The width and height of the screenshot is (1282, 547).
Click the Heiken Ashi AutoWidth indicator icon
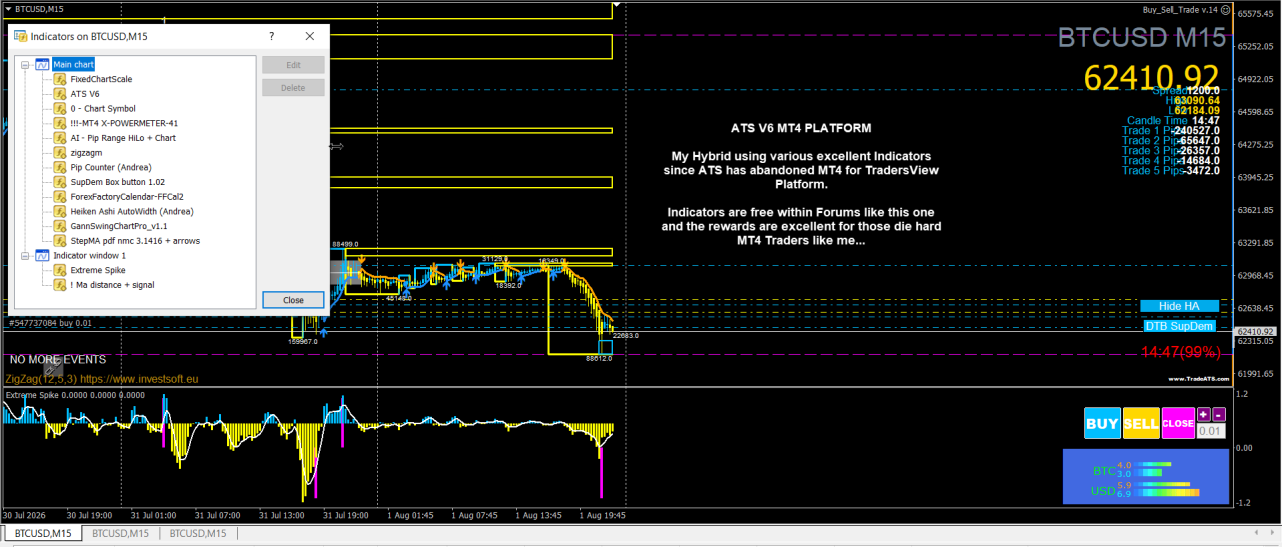(60, 211)
